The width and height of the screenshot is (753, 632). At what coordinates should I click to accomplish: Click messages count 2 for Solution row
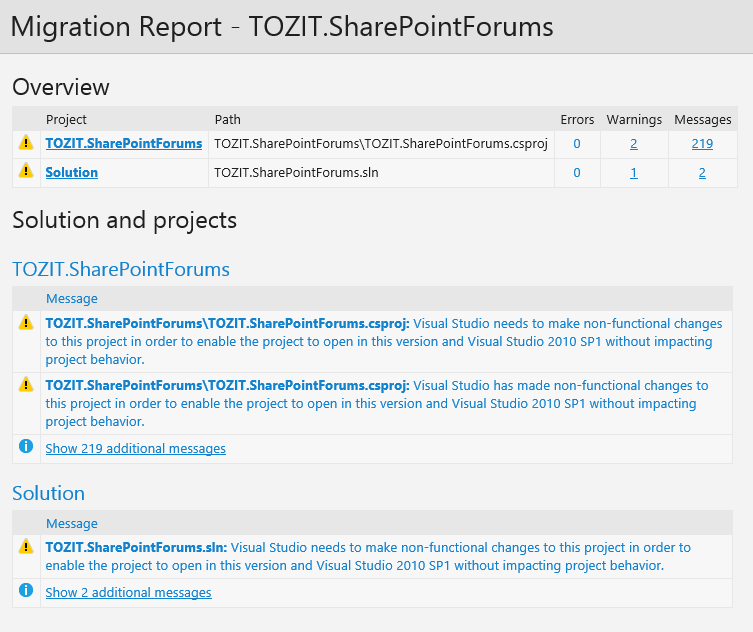(x=702, y=172)
